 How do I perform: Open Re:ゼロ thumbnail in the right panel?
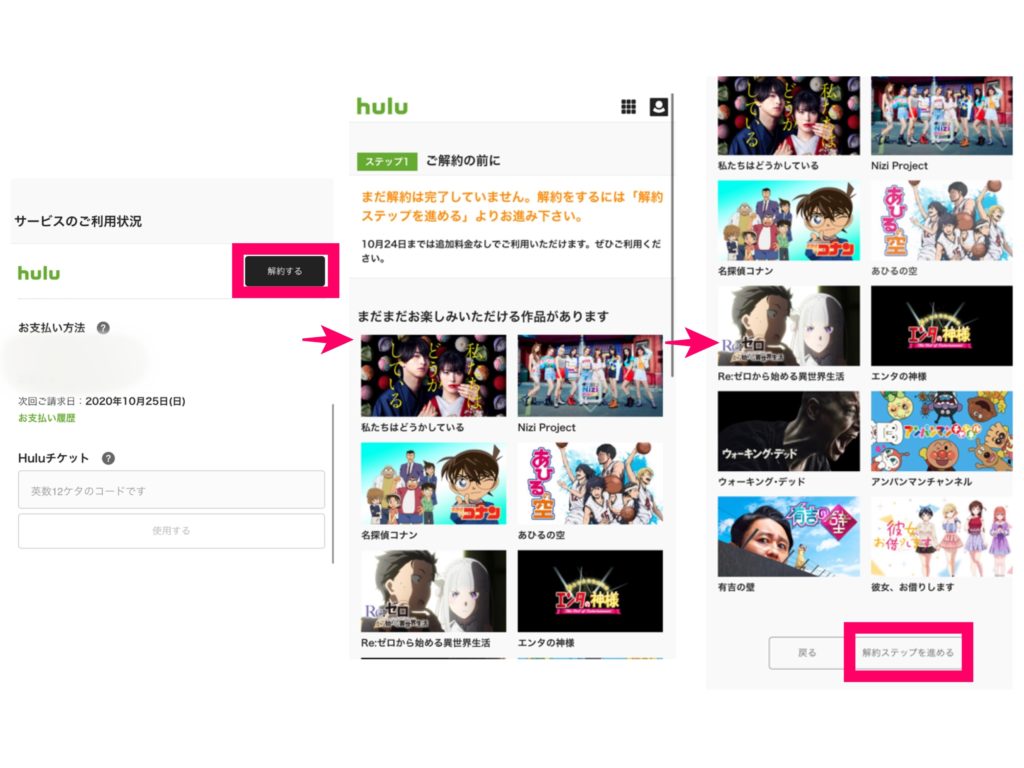[789, 326]
